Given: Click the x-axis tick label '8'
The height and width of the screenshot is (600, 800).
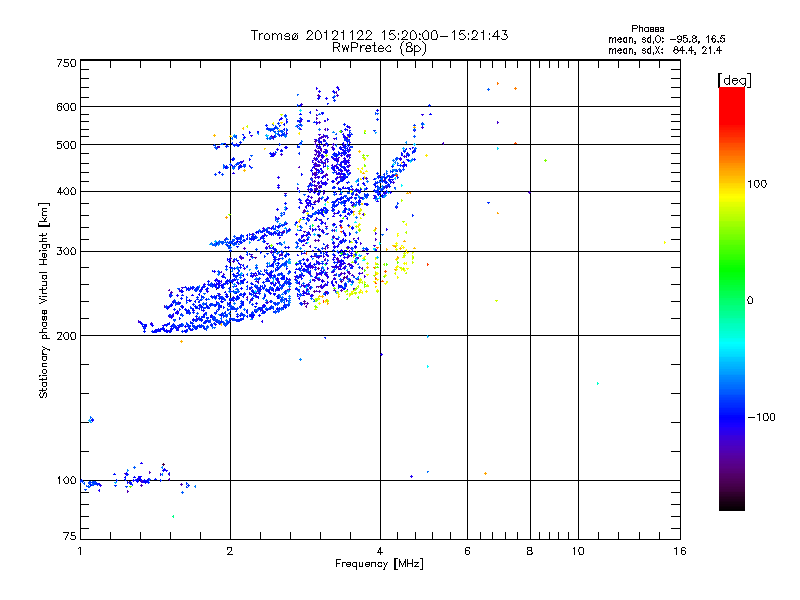Looking at the screenshot, I should (x=530, y=551).
